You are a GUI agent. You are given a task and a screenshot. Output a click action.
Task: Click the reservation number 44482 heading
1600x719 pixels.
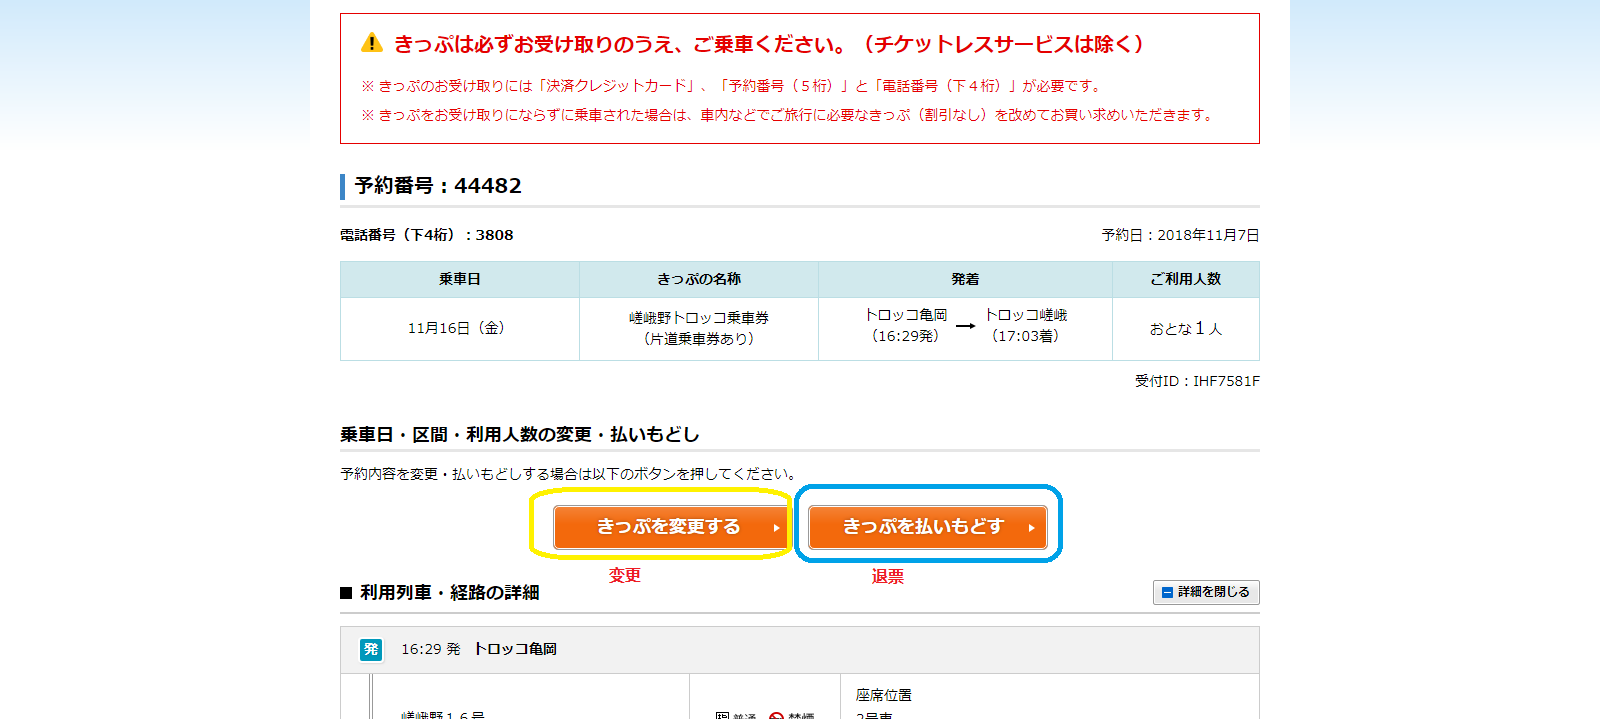[438, 186]
